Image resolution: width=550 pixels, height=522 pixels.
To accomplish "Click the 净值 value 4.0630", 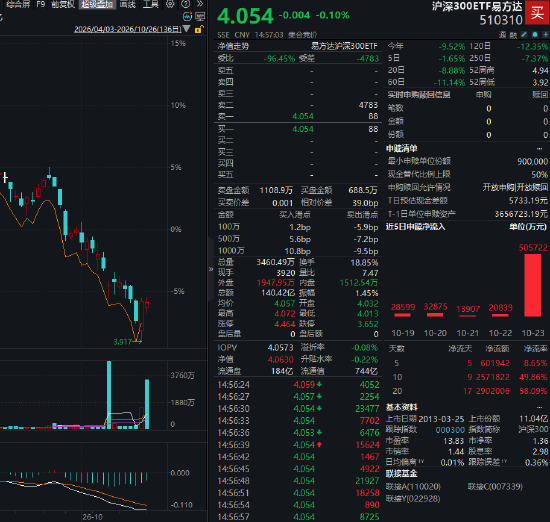I will click(x=280, y=360).
